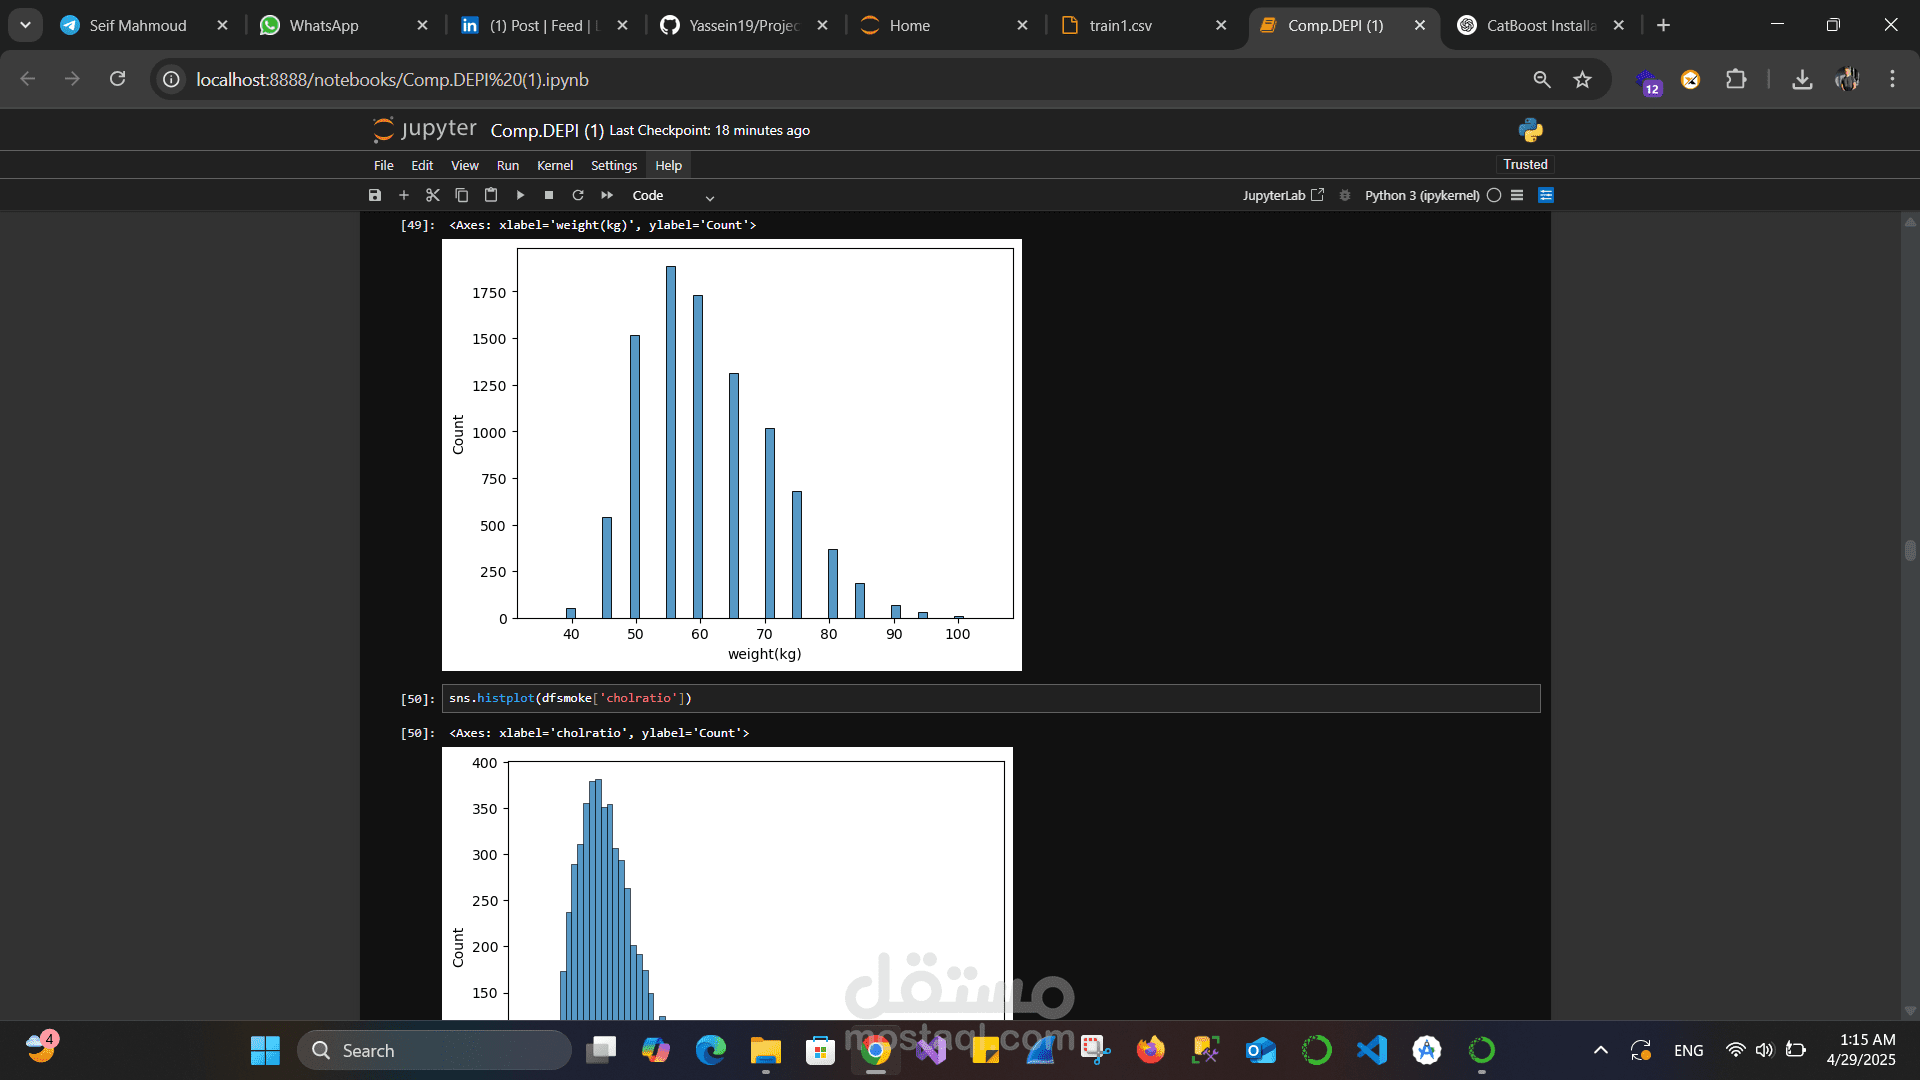The image size is (1920, 1080).
Task: Click the cell 50 code input field
Action: click(990, 698)
